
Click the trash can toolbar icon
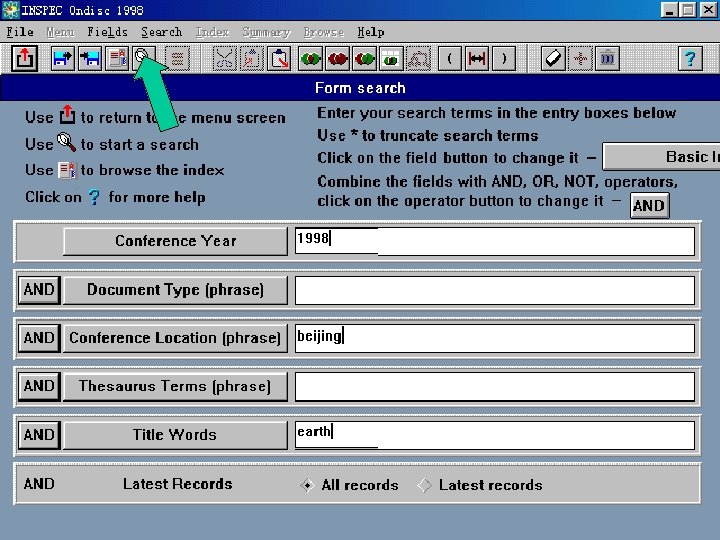[x=607, y=58]
